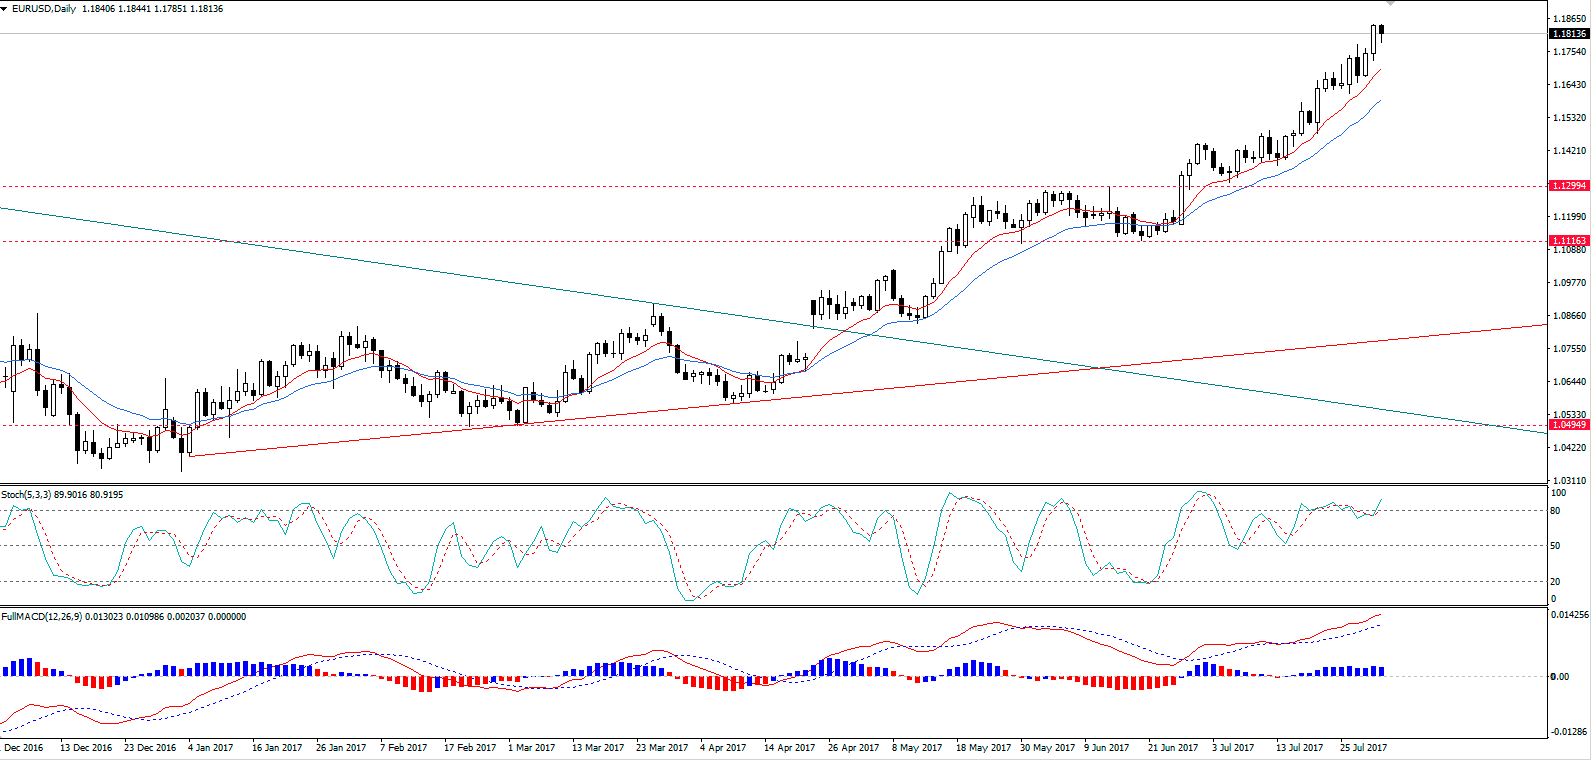Viewport: 1592px width, 761px height.
Task: Select the stochastic 50 level scale label
Action: pyautogui.click(x=1555, y=546)
